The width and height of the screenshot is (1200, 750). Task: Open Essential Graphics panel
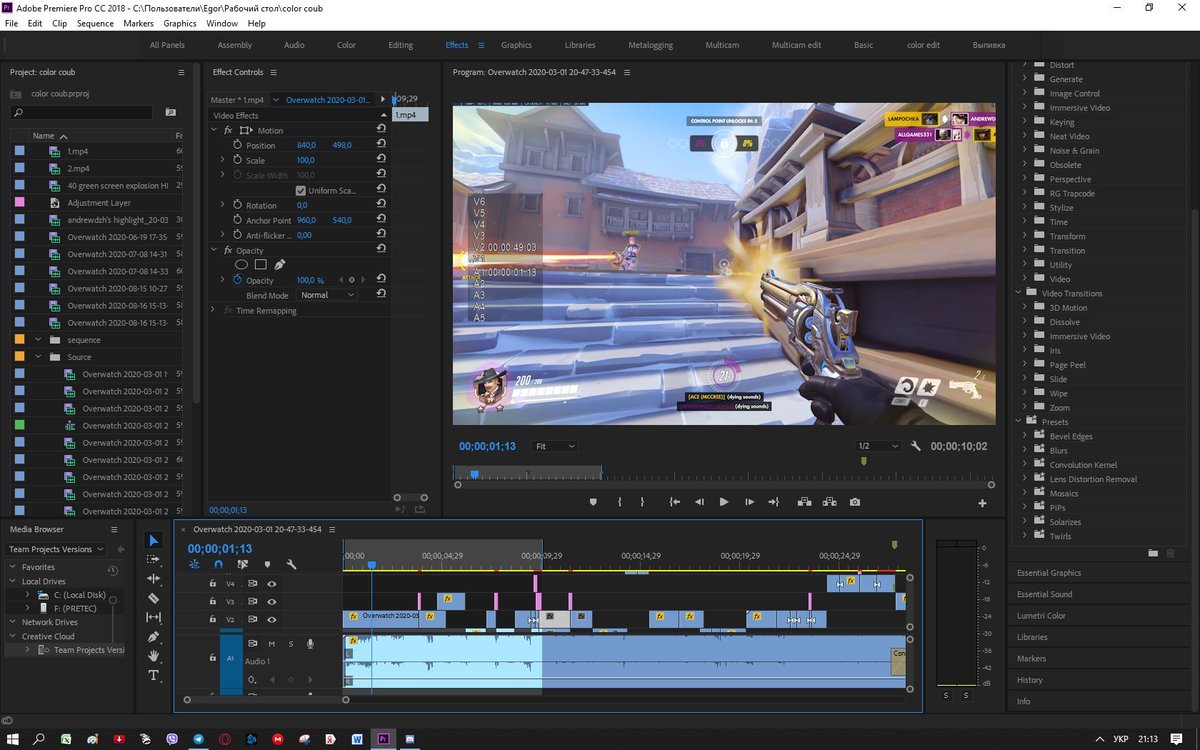(1049, 573)
